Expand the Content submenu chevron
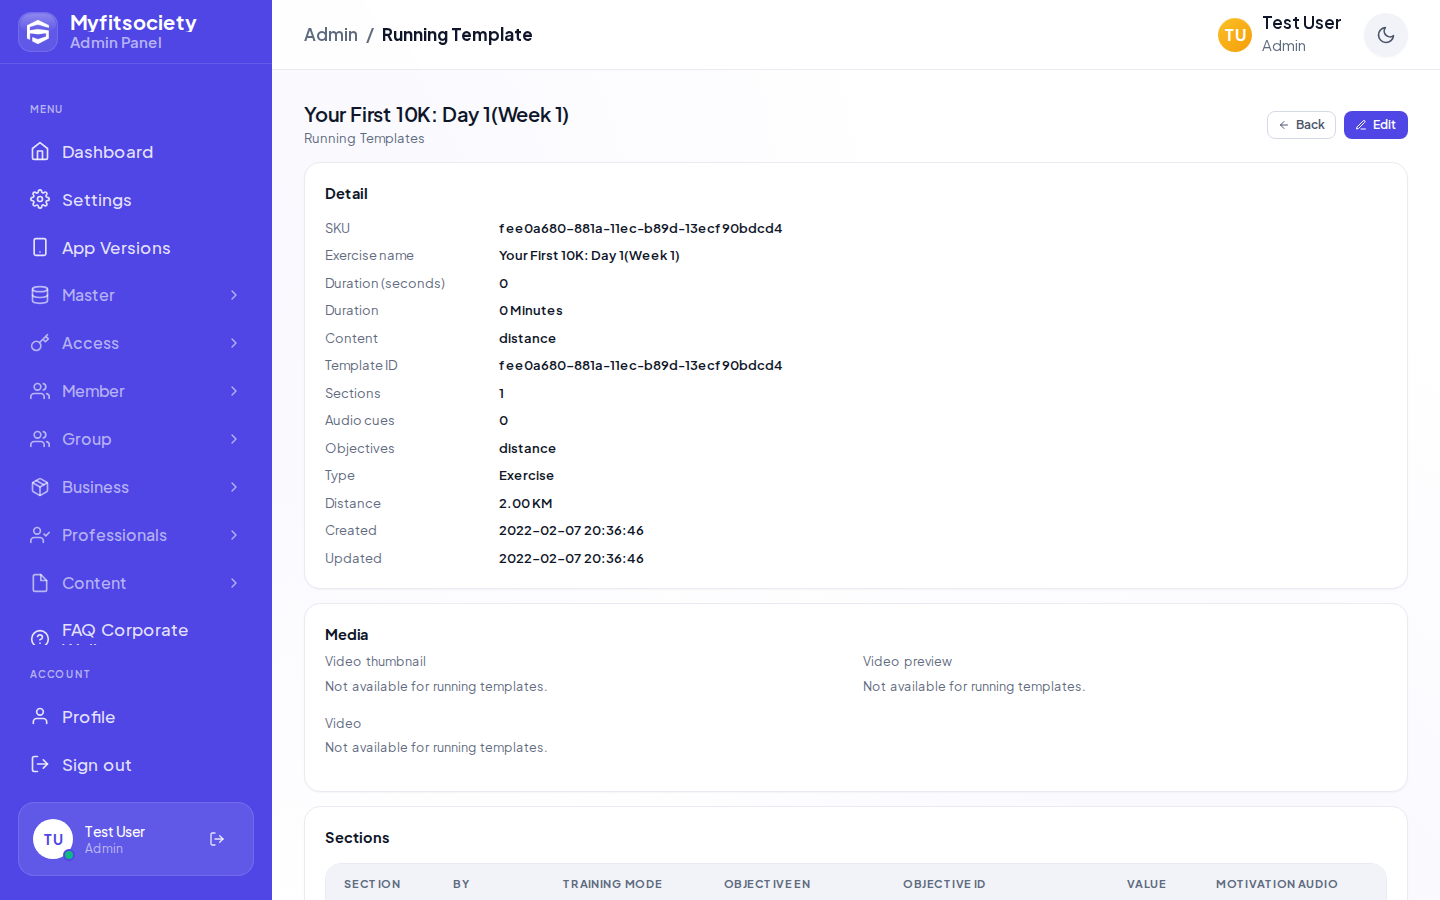The image size is (1440, 900). tap(234, 583)
